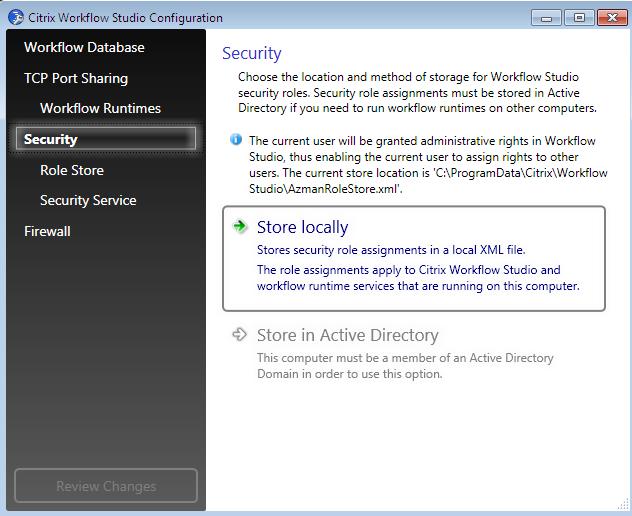Open the Security Service sub-item

point(88,200)
